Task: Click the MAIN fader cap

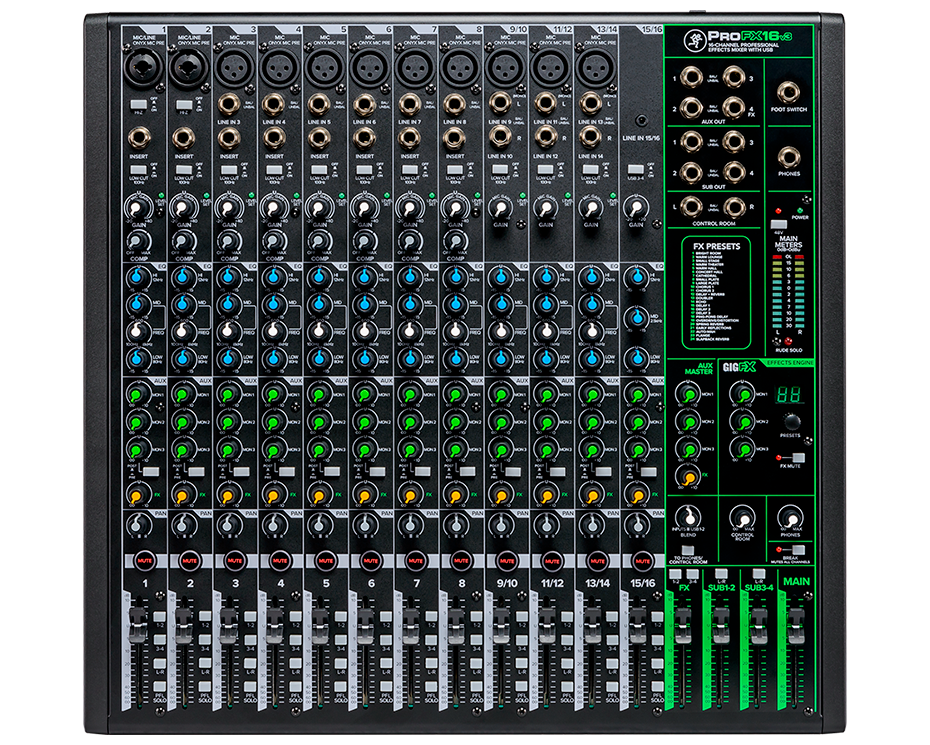Action: (x=795, y=625)
